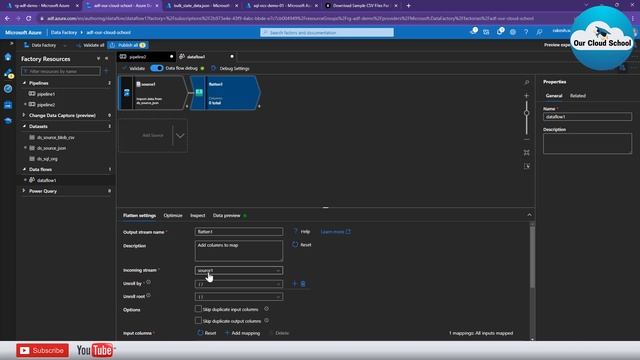Switch to the Optimize tab

click(173, 216)
